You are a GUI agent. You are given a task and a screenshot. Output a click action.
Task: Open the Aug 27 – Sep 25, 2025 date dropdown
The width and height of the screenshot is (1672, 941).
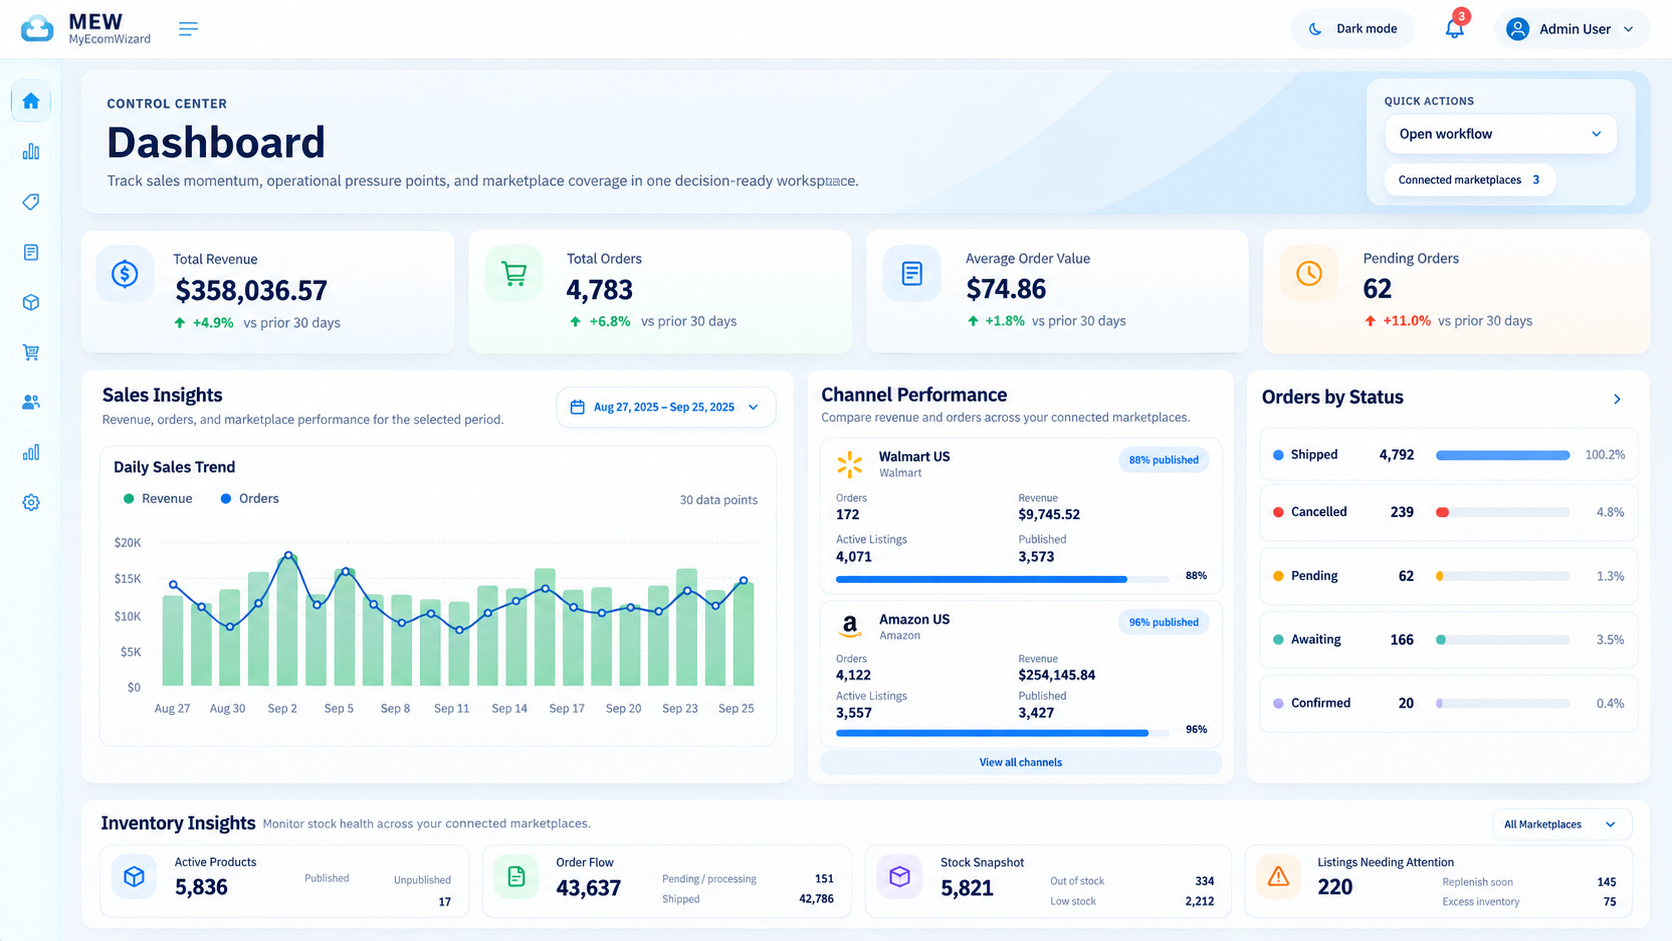(x=666, y=407)
